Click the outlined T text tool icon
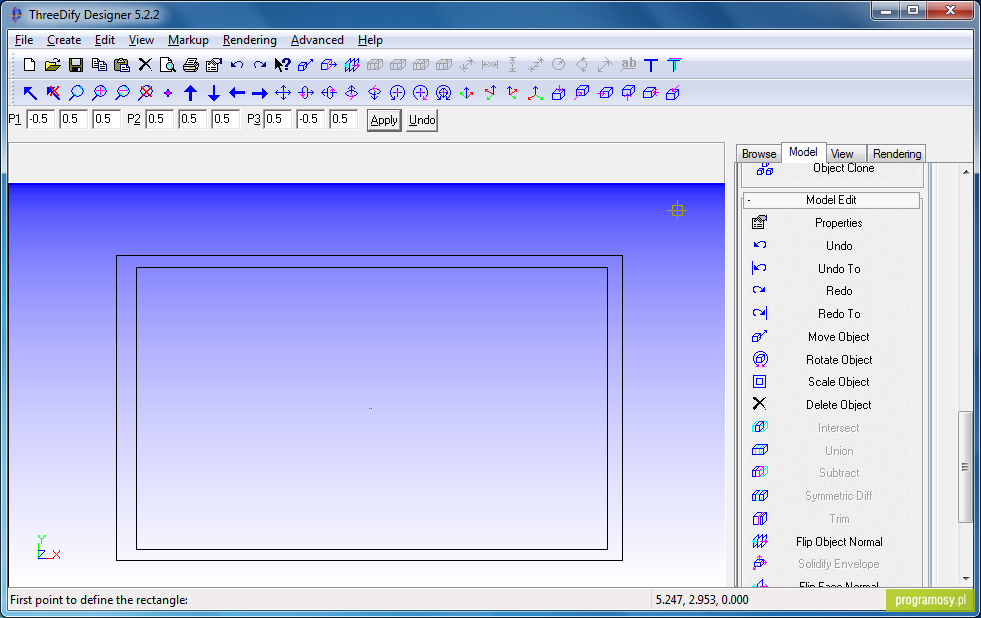Viewport: 981px width, 618px height. [674, 64]
